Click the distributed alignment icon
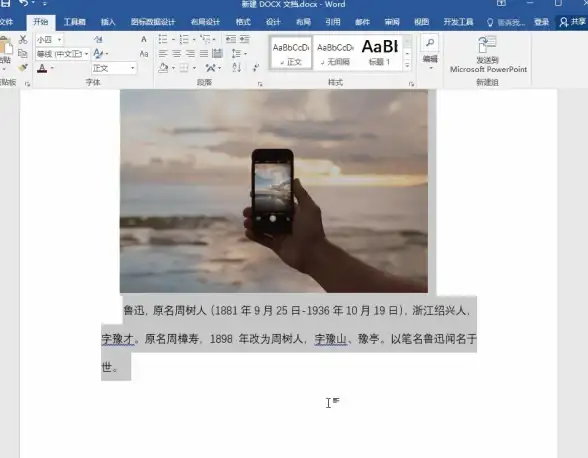This screenshot has width=588, height=458. (217, 54)
